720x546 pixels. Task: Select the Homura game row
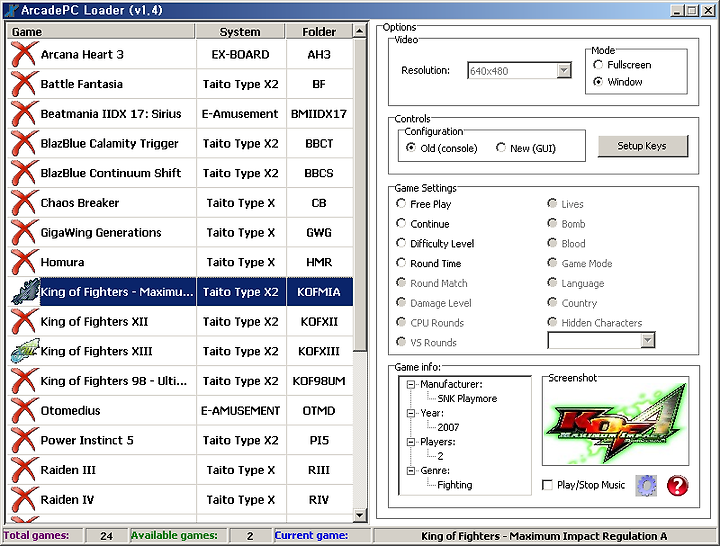(180, 262)
